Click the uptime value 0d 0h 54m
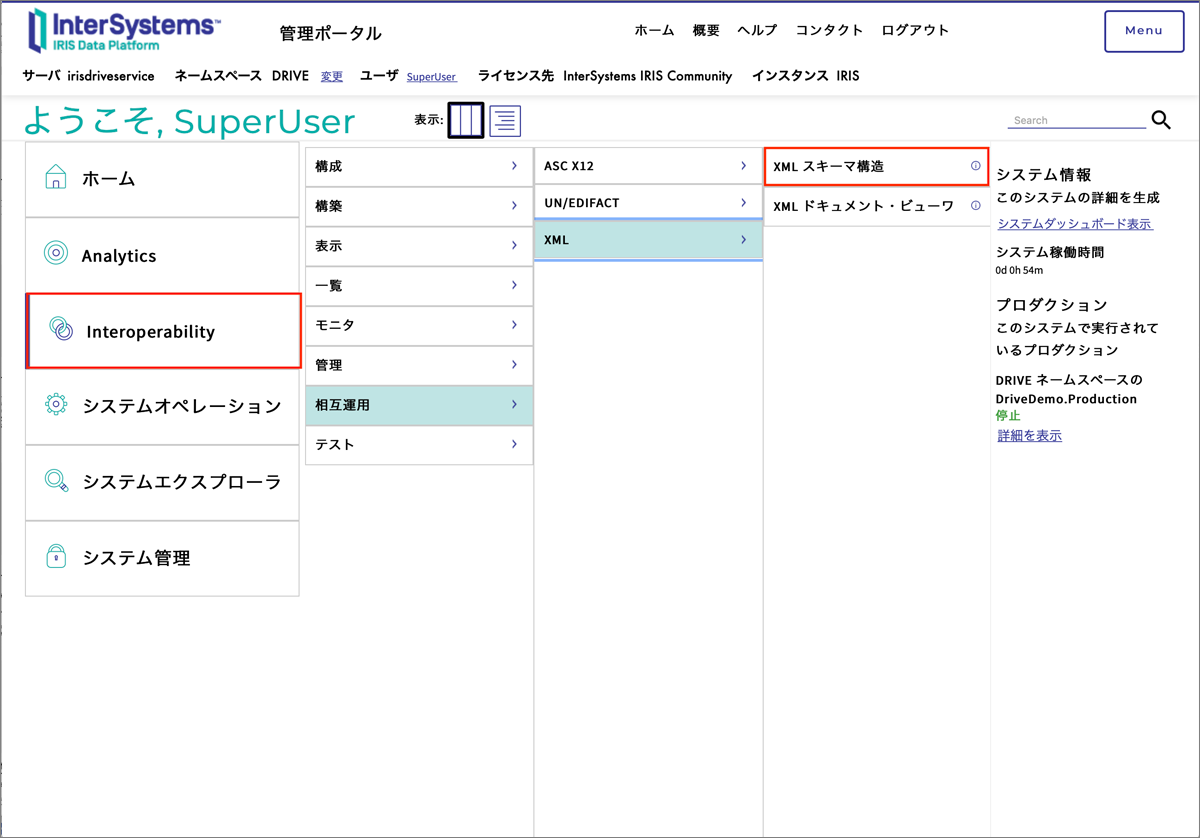Viewport: 1200px width, 838px height. 1019,270
